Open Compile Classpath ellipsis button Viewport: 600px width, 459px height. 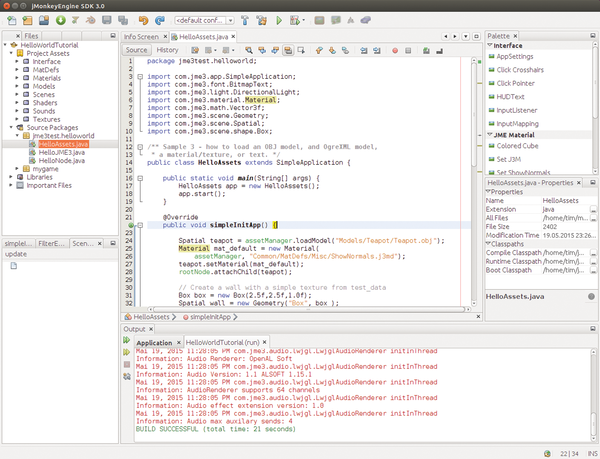pos(593,253)
